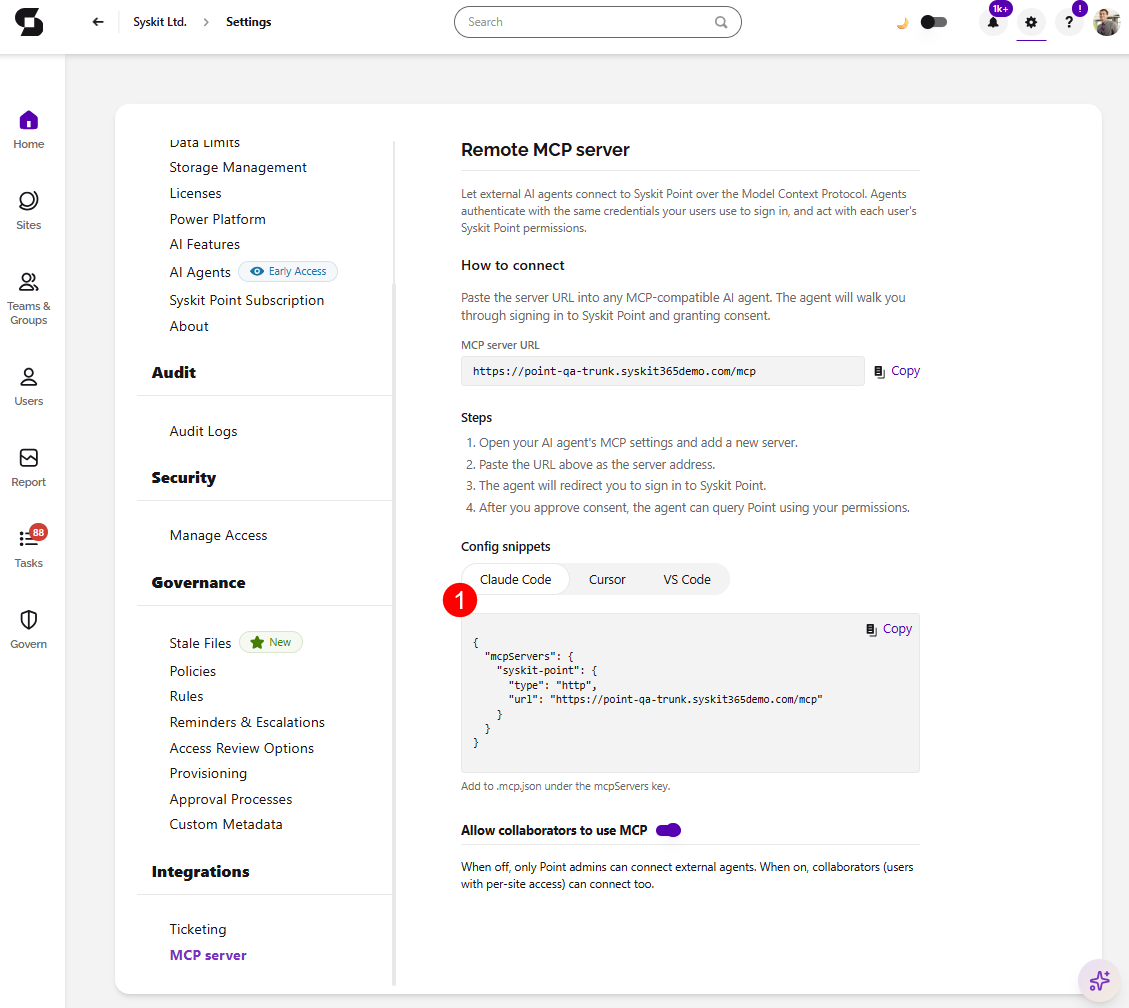This screenshot has width=1129, height=1008.
Task: Toggle dark mode switch
Action: coord(934,22)
